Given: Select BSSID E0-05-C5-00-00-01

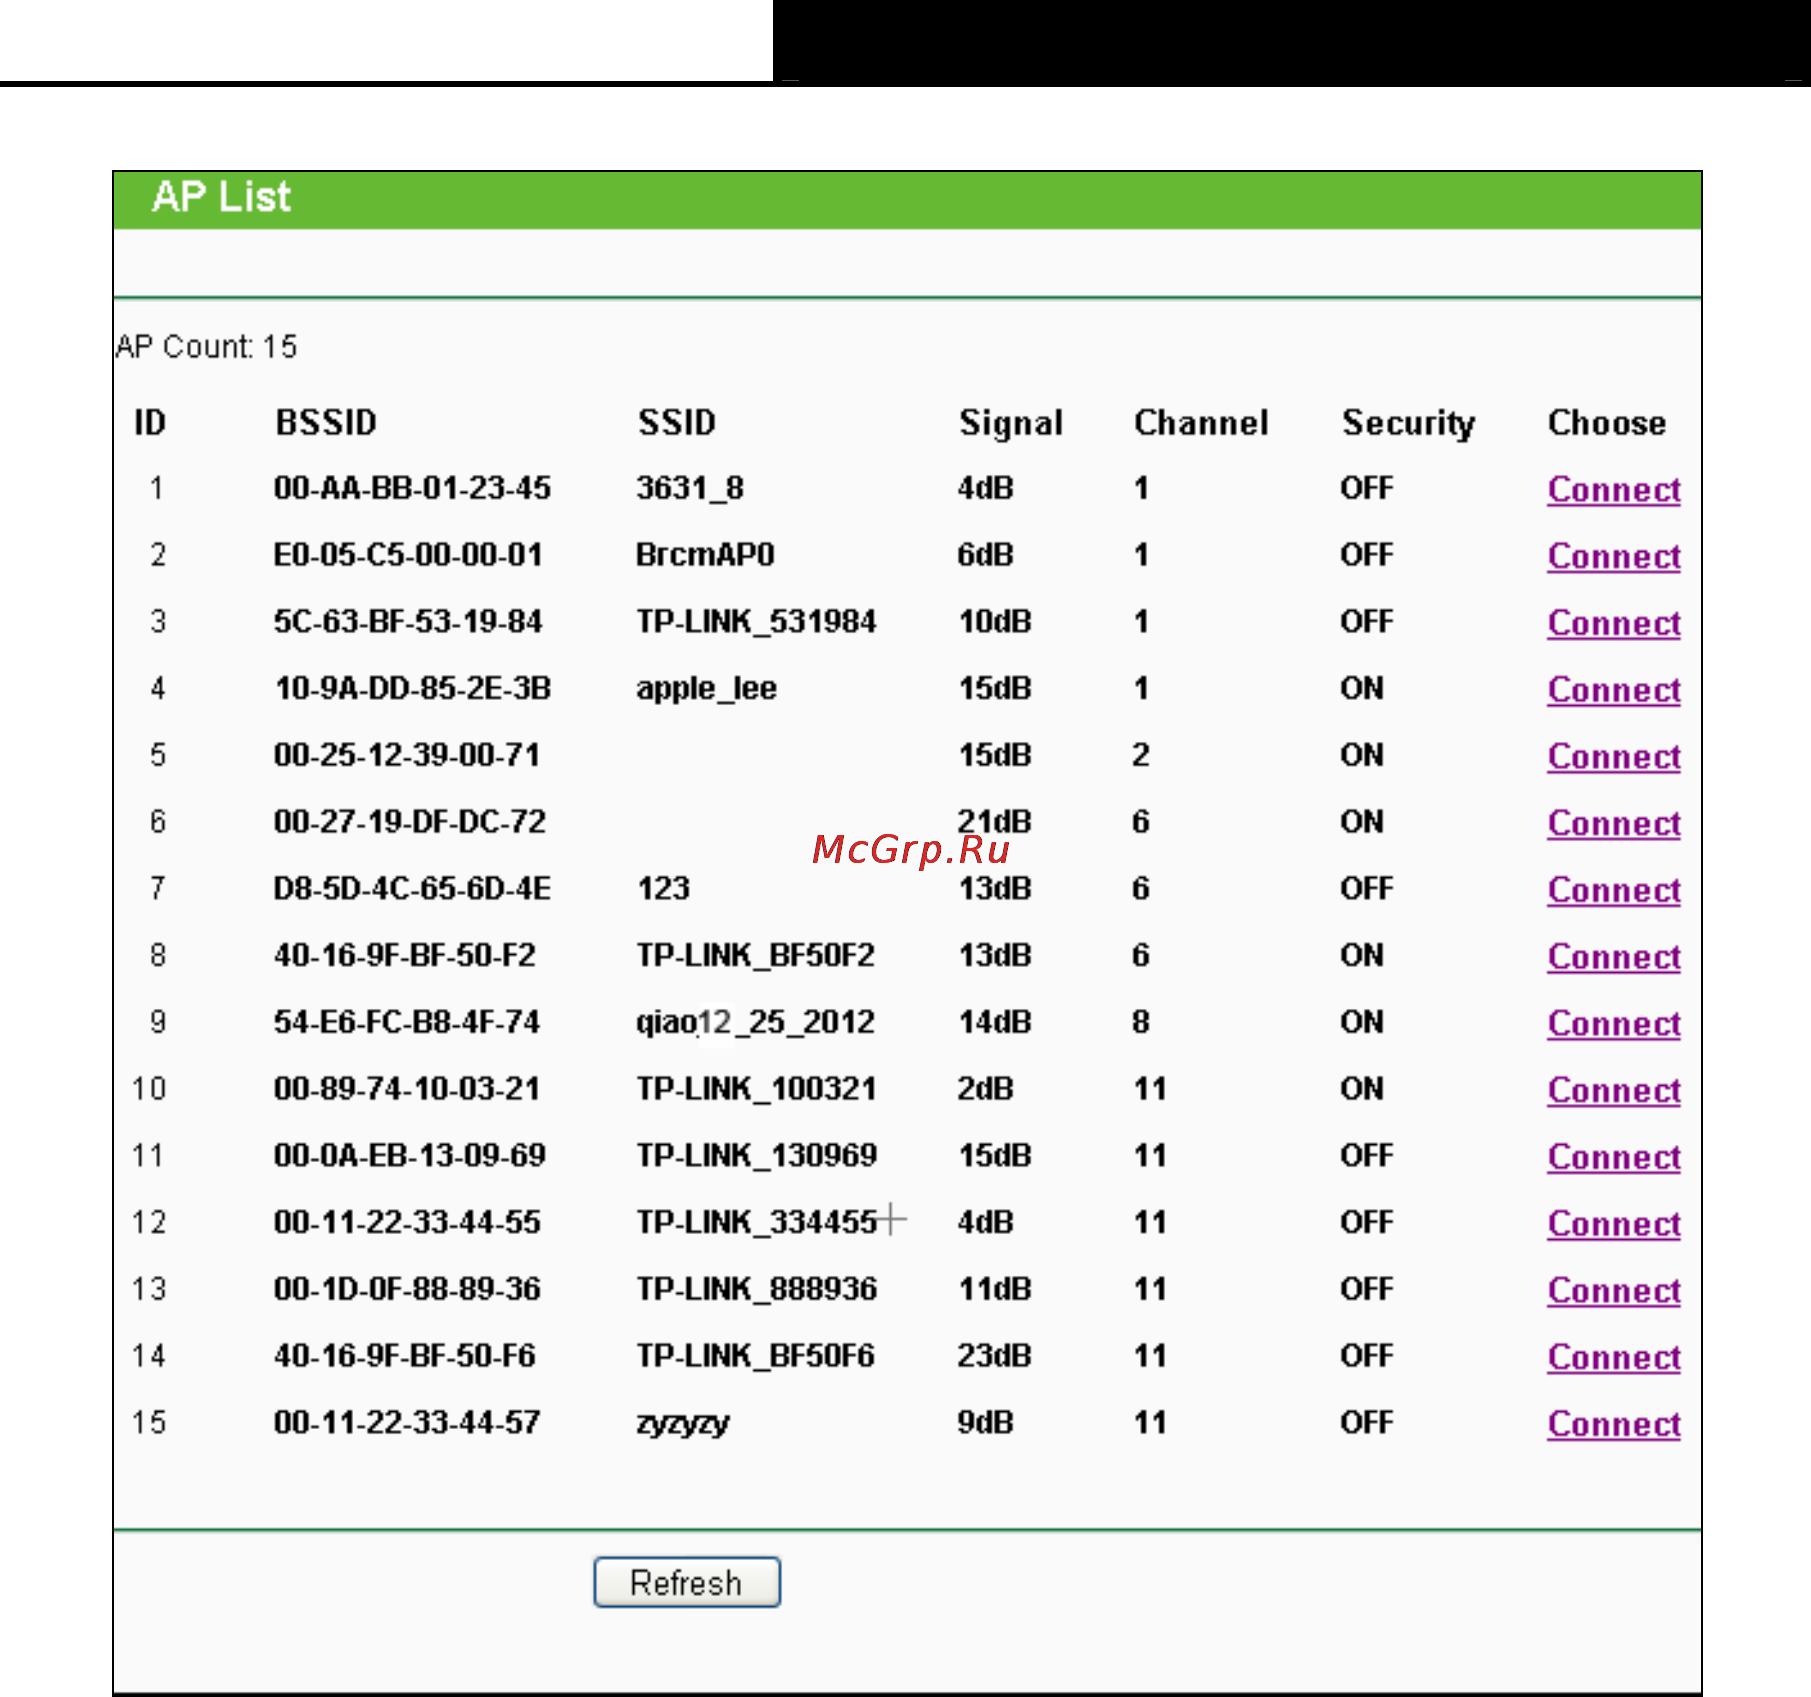Looking at the screenshot, I should pyautogui.click(x=408, y=555).
